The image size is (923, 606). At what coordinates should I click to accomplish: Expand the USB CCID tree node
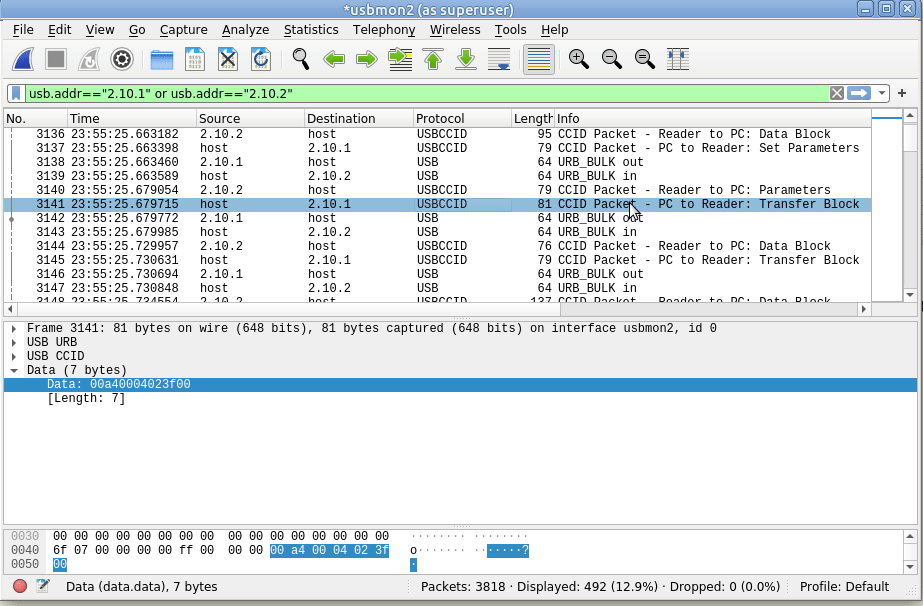pyautogui.click(x=14, y=357)
